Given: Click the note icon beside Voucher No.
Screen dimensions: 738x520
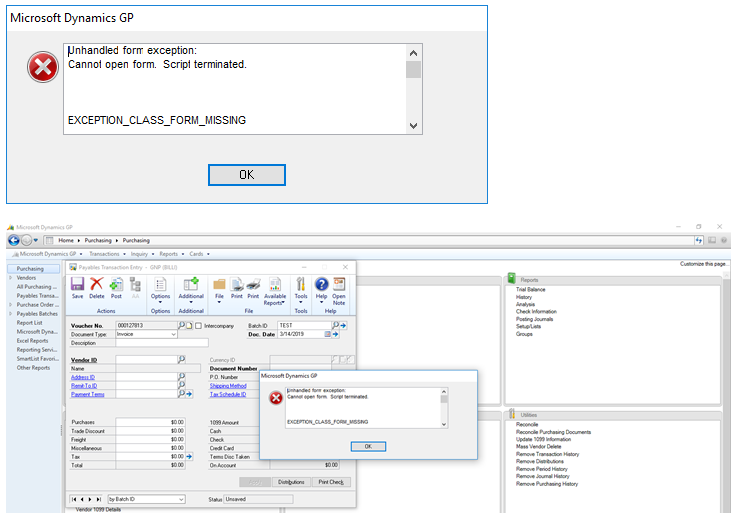Looking at the screenshot, I should tap(189, 326).
